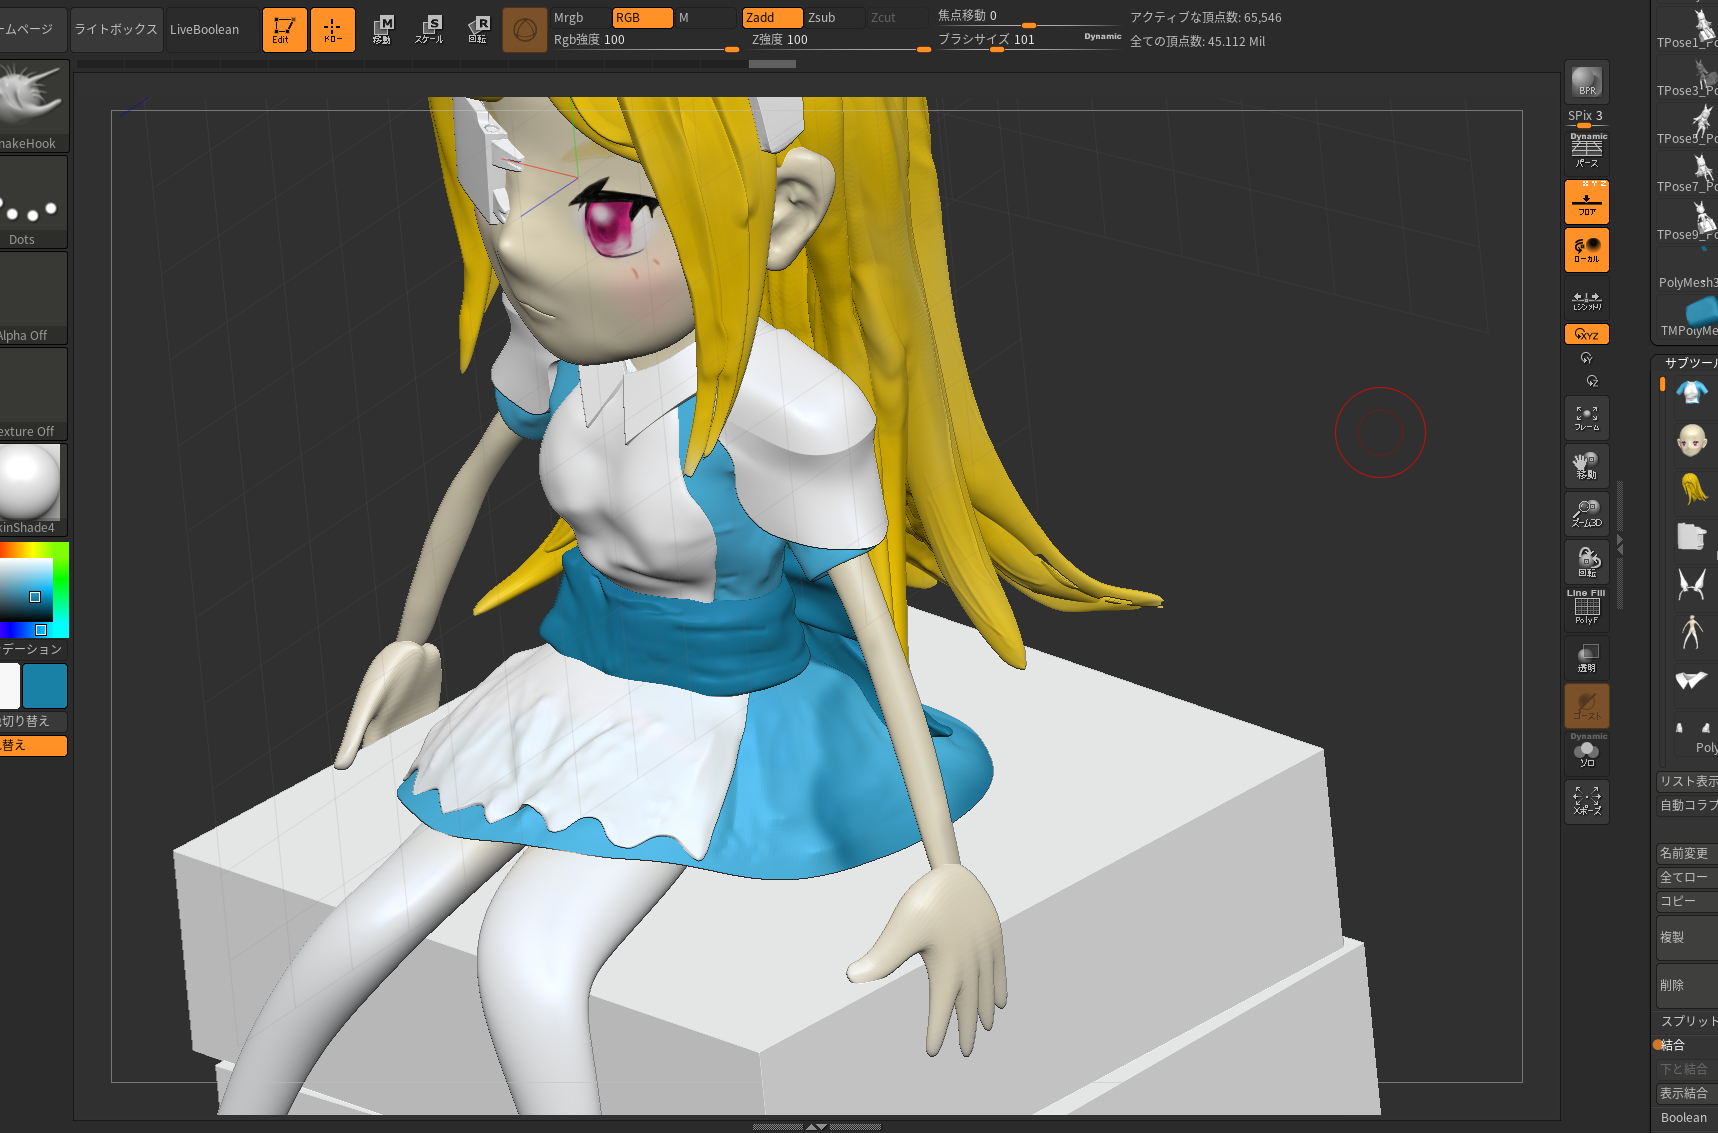The image size is (1718, 1133).
Task: Click the 焦点移動 focal shift slider
Action: (1027, 17)
